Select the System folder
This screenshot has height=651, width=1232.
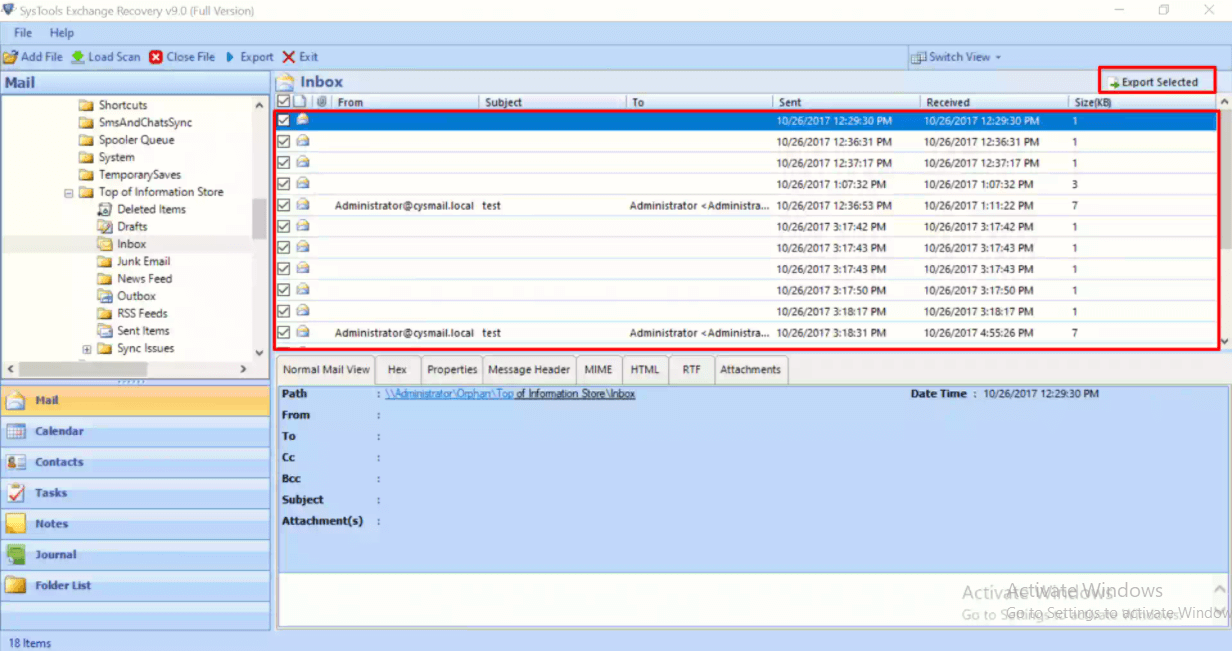116,157
